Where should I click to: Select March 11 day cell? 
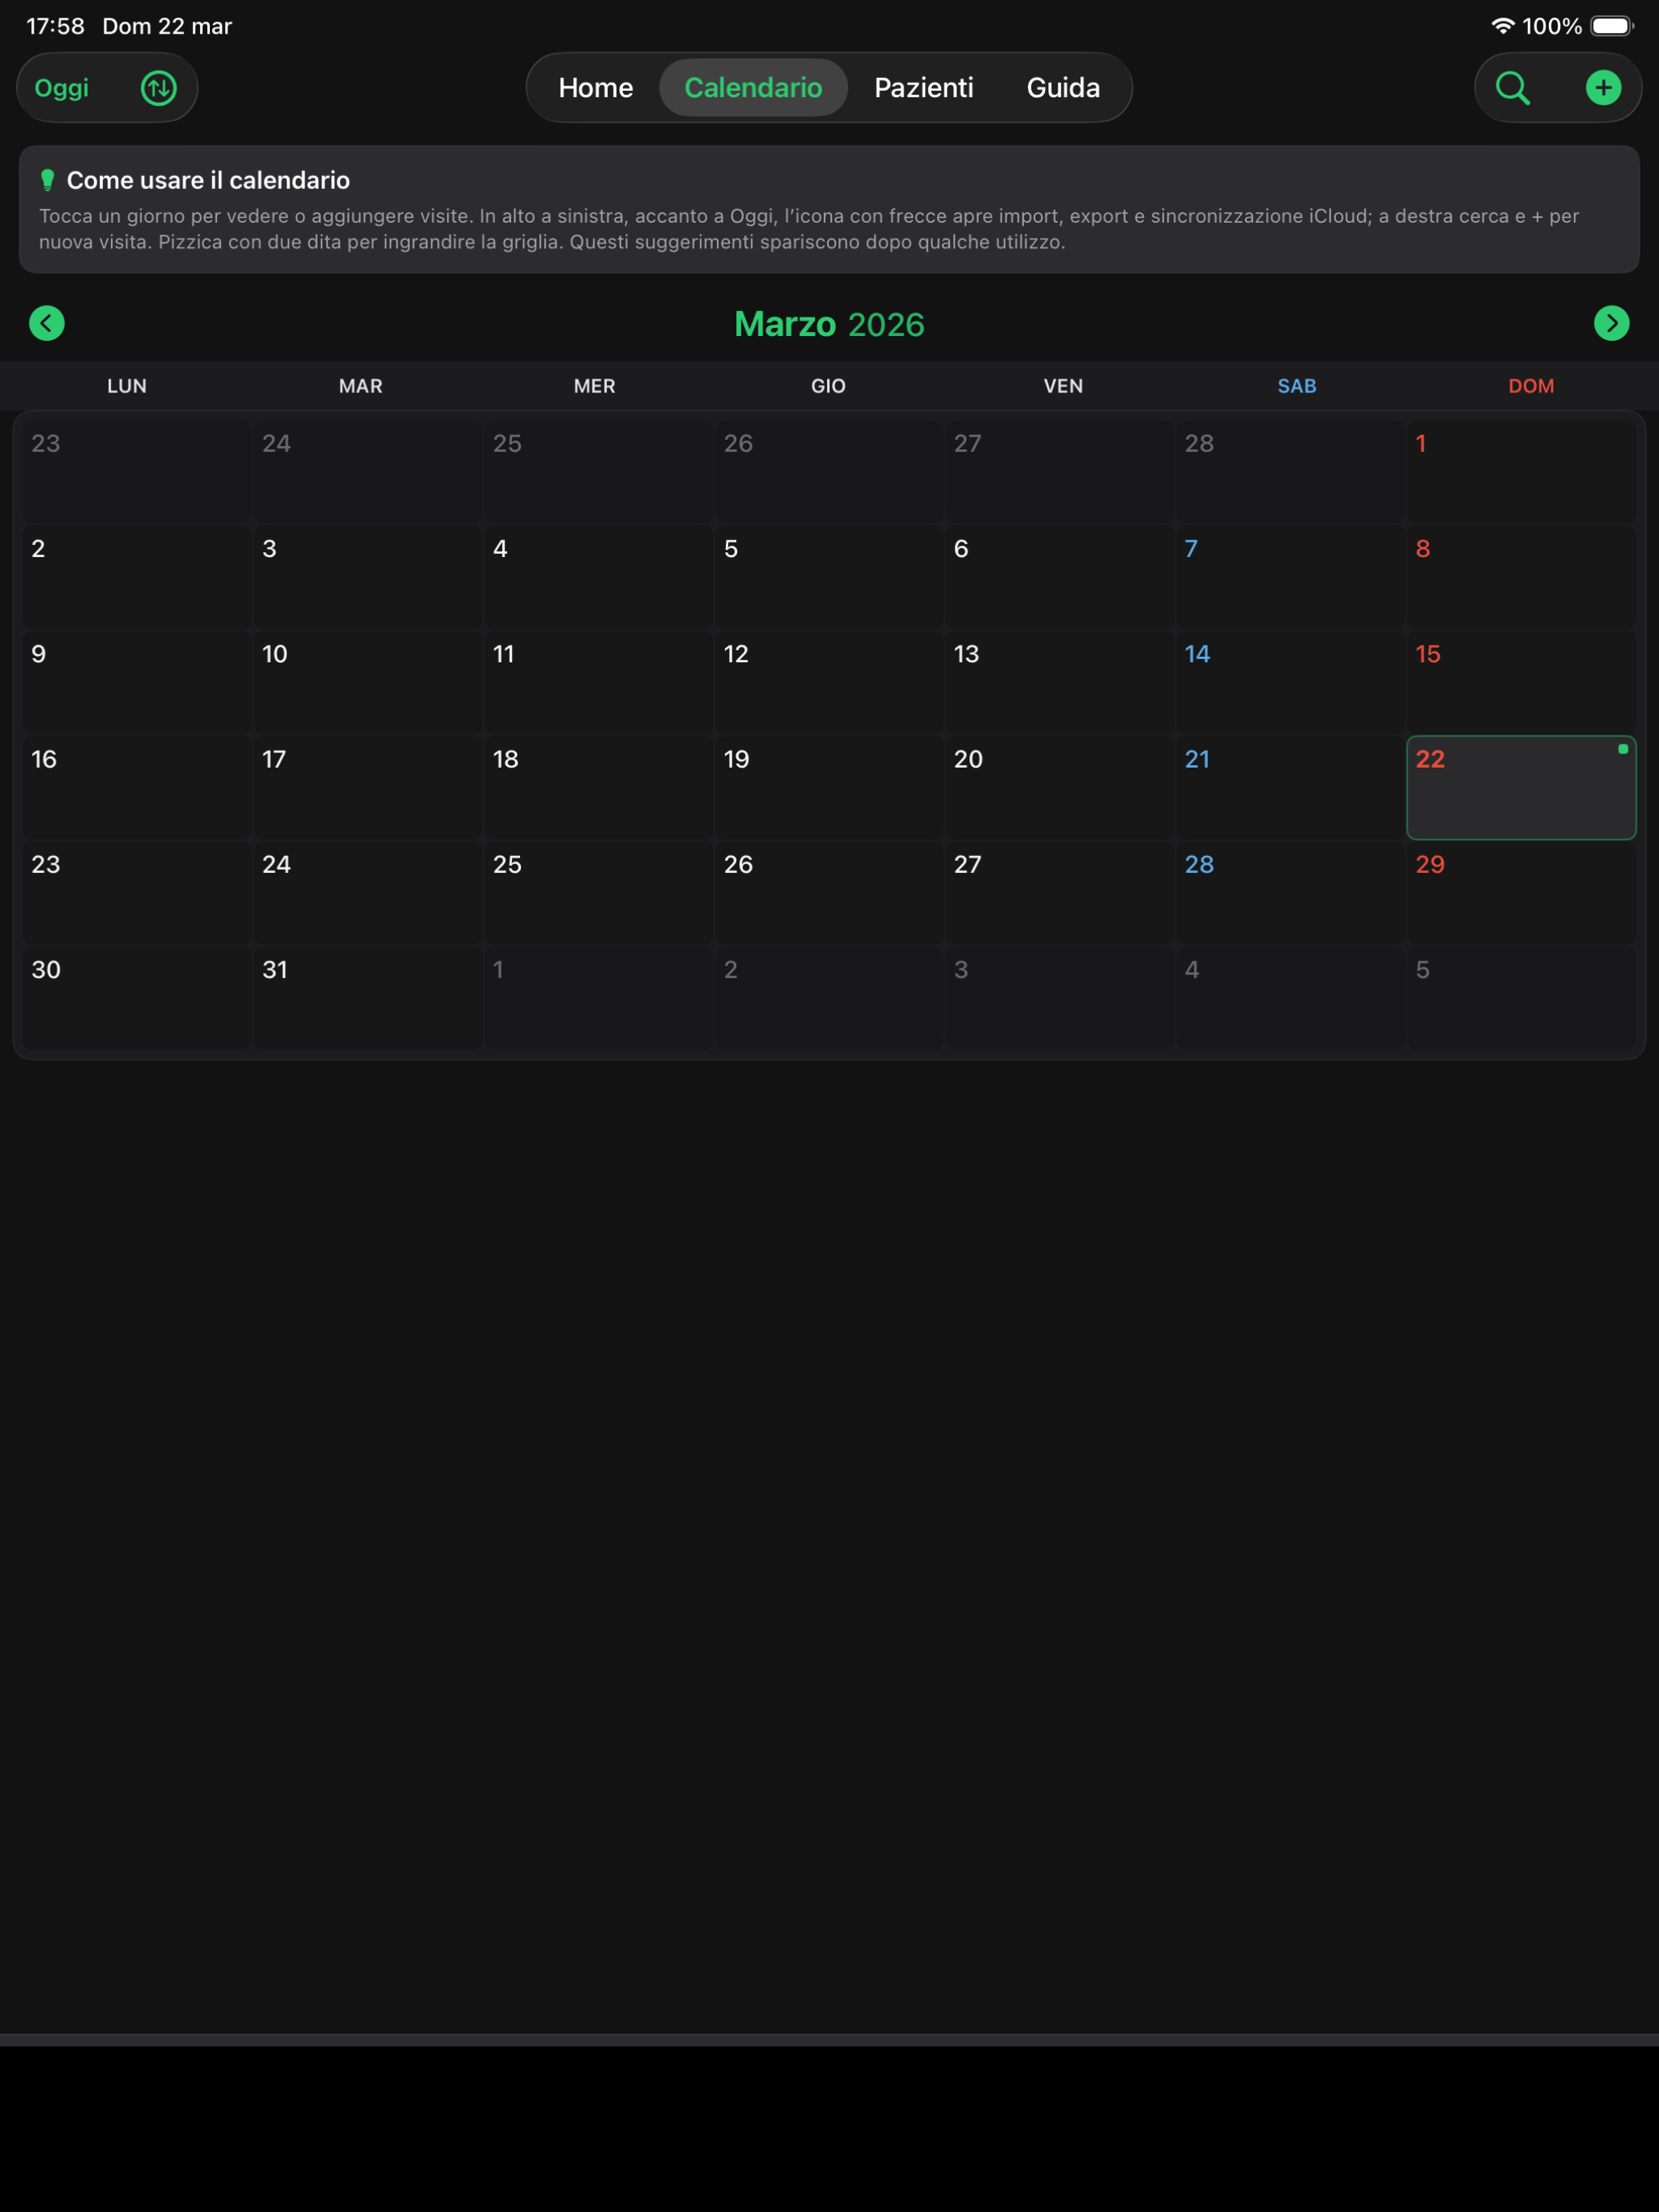tap(598, 682)
